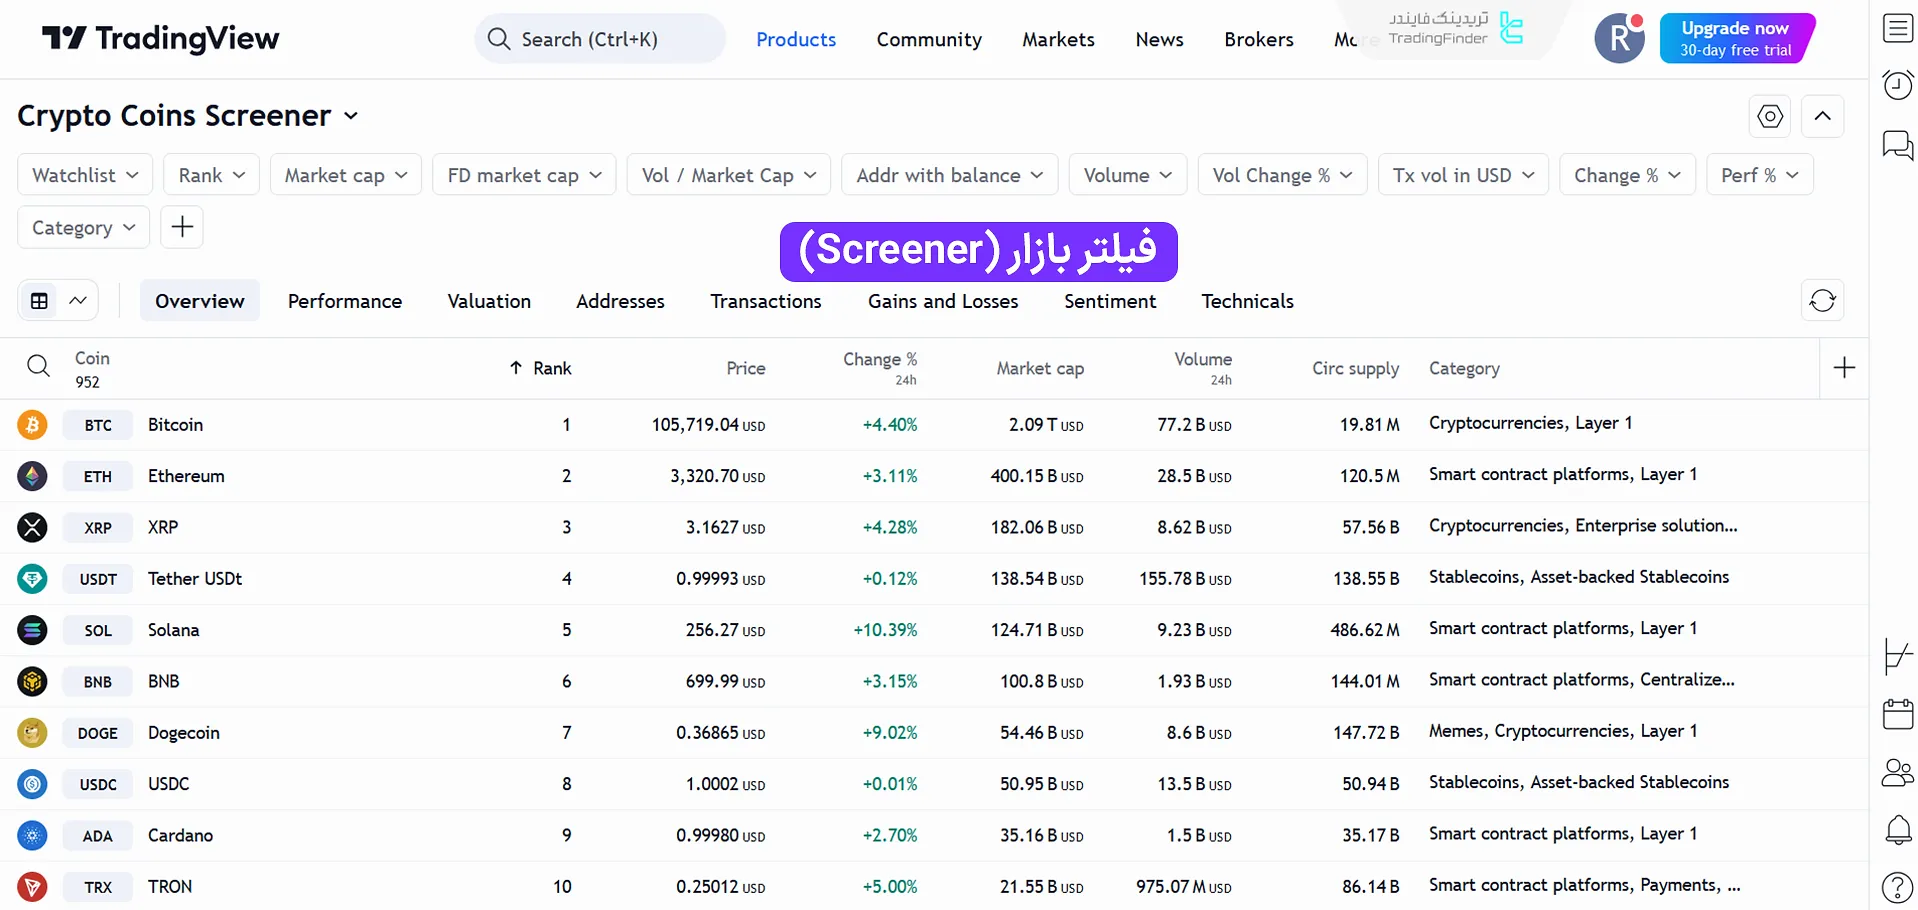Show notifications via the bell icon
This screenshot has height=910, width=1918.
[1896, 831]
